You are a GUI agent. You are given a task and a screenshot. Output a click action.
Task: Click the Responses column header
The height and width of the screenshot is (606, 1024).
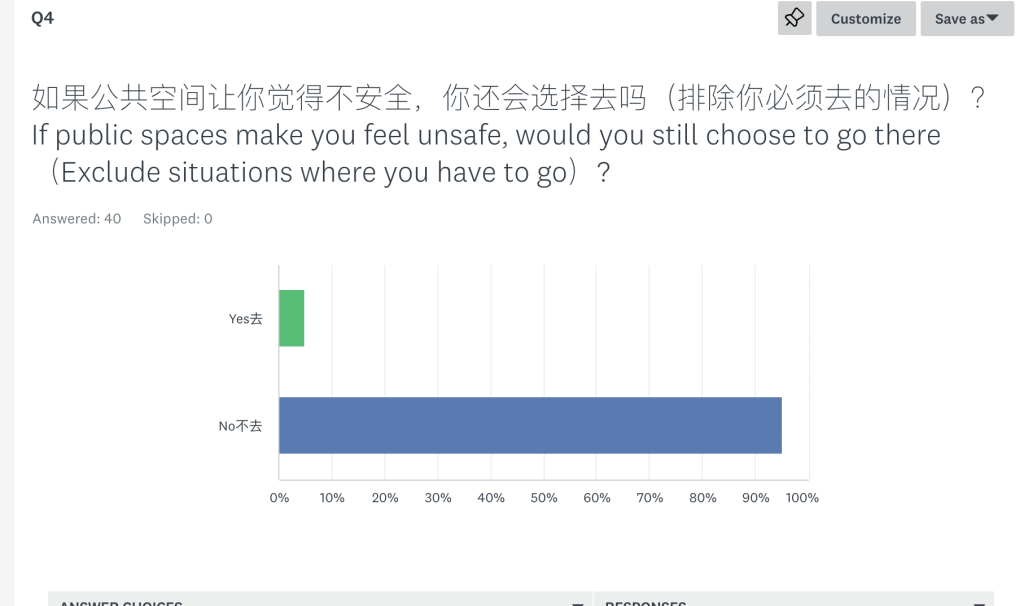tap(645, 603)
